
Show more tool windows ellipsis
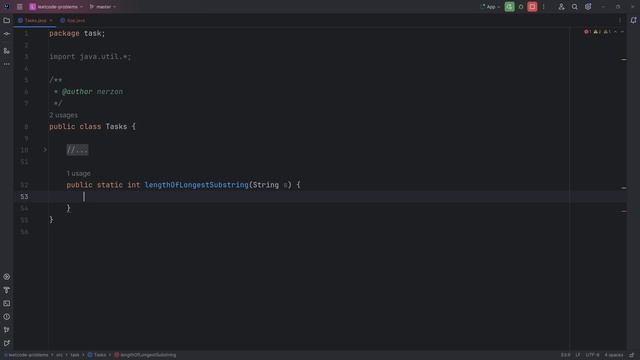coord(7,64)
